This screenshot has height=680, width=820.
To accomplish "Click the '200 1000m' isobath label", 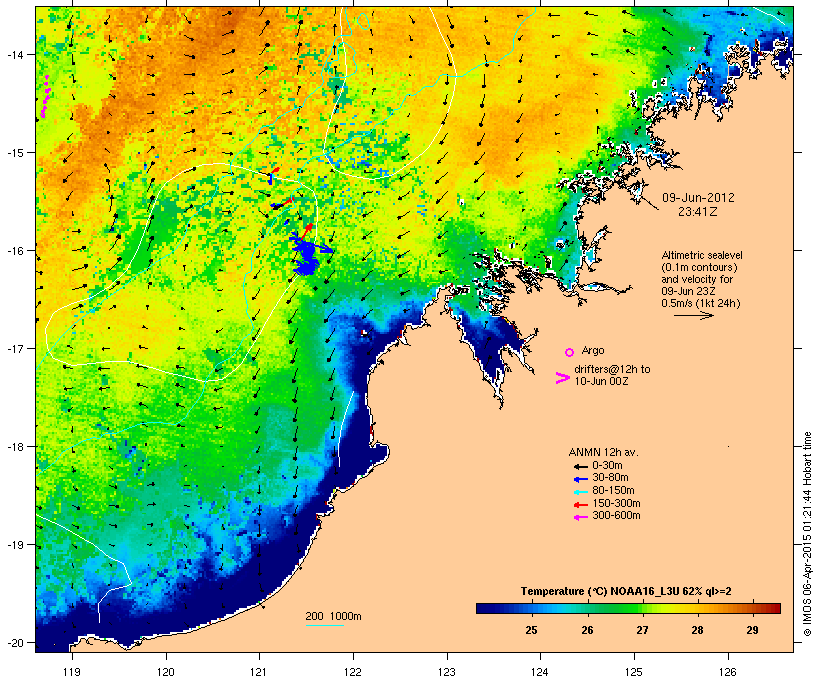I will pyautogui.click(x=333, y=616).
